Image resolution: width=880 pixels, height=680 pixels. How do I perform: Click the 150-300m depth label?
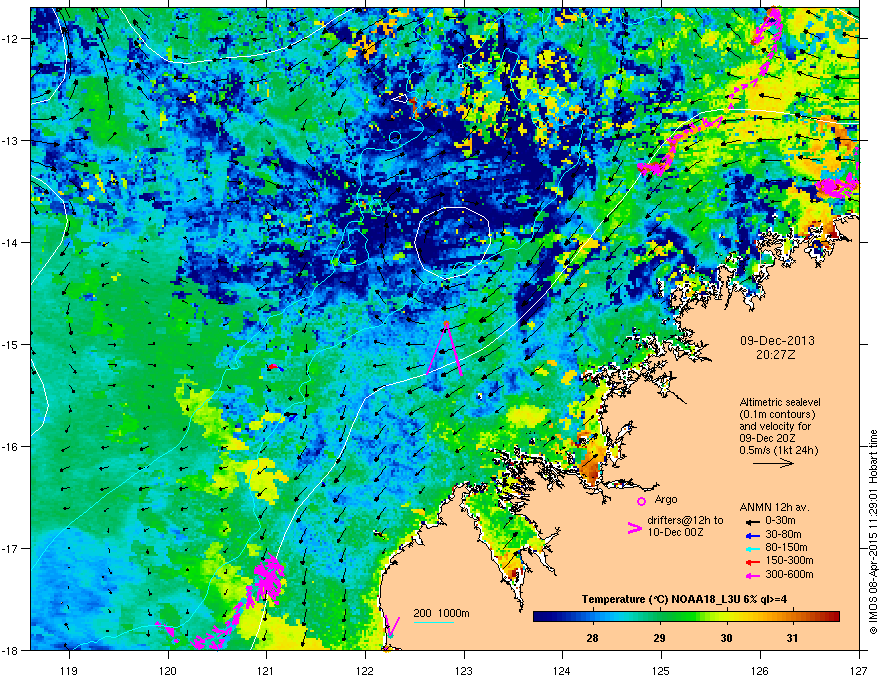coord(789,560)
